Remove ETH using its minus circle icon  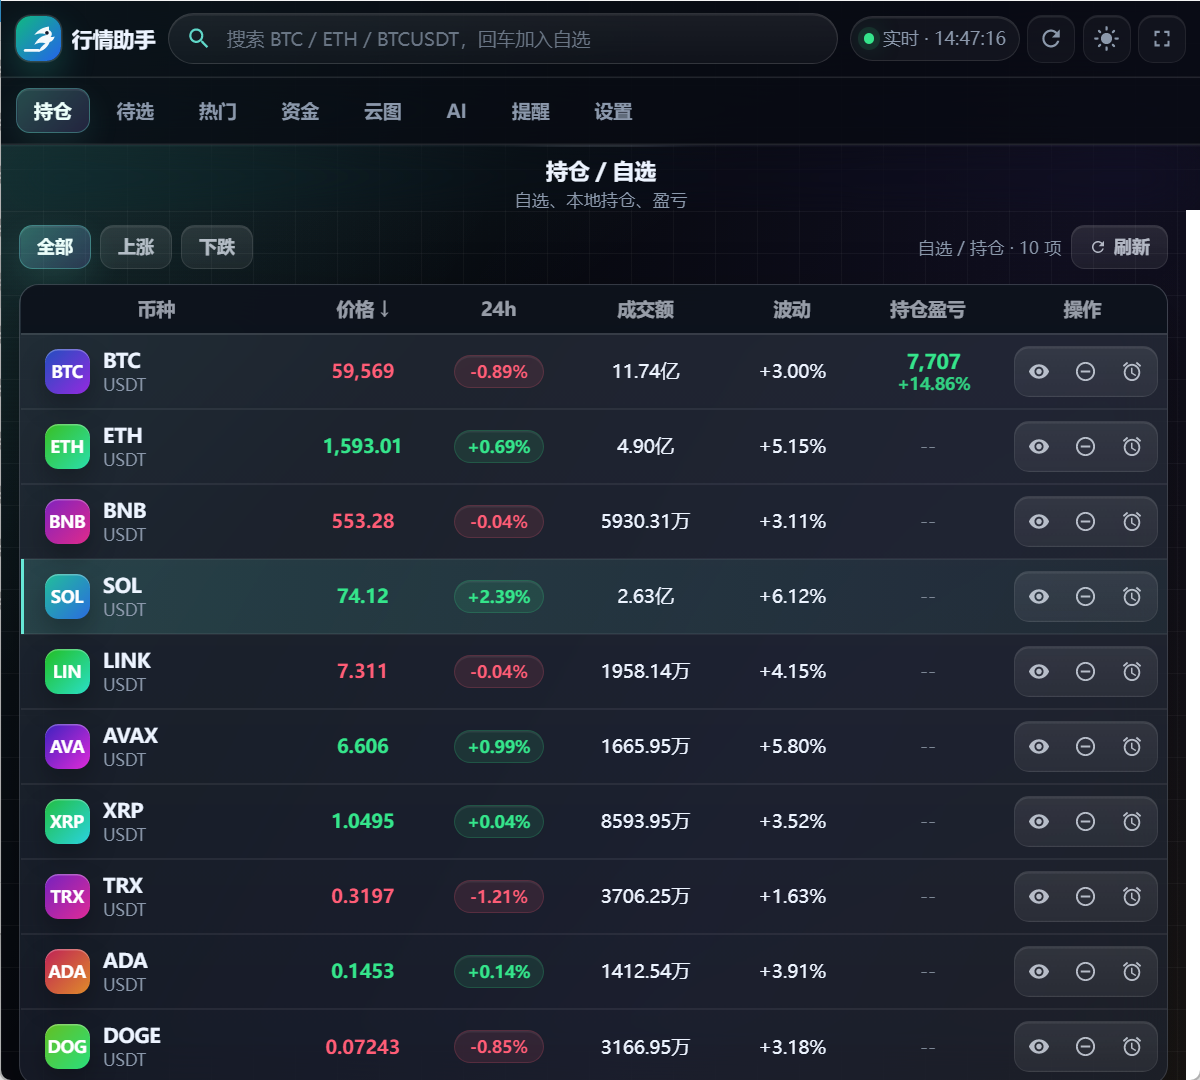tap(1085, 447)
